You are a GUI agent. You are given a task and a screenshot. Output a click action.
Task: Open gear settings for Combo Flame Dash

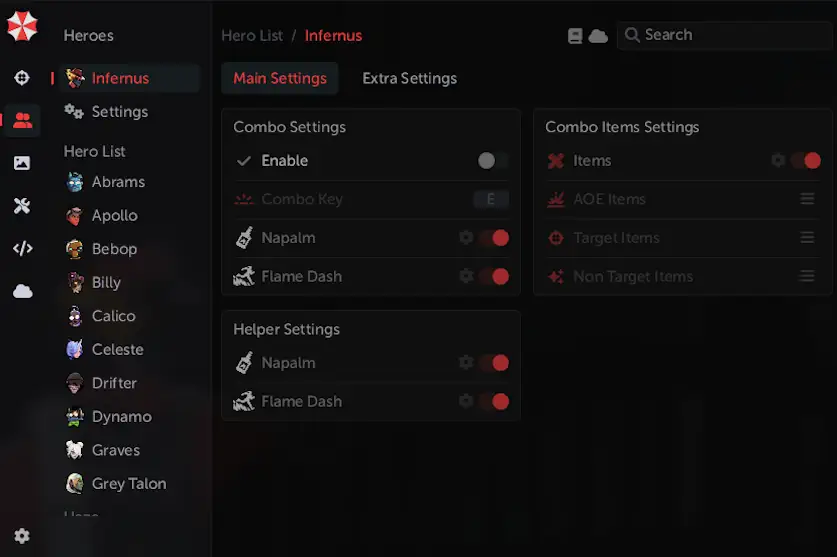(466, 276)
